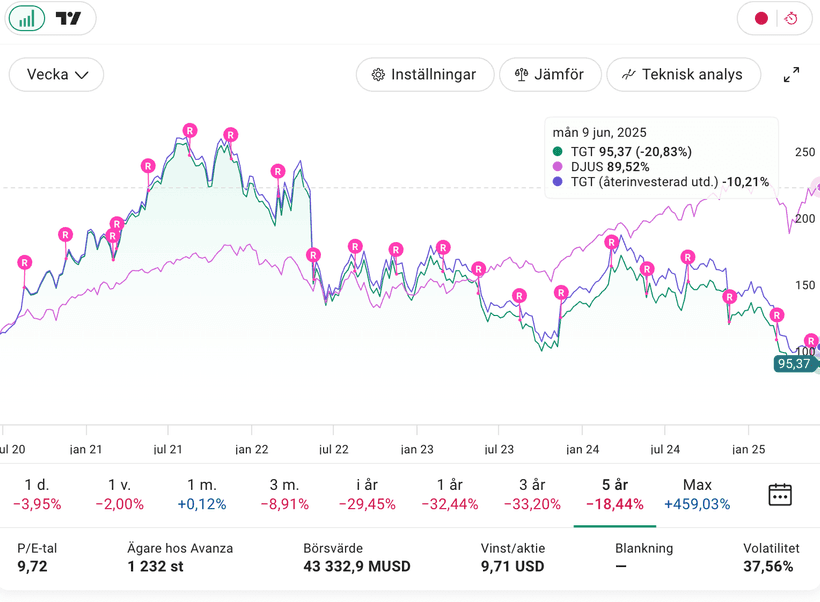Click the pink DJUS legend dot

[x=558, y=167]
